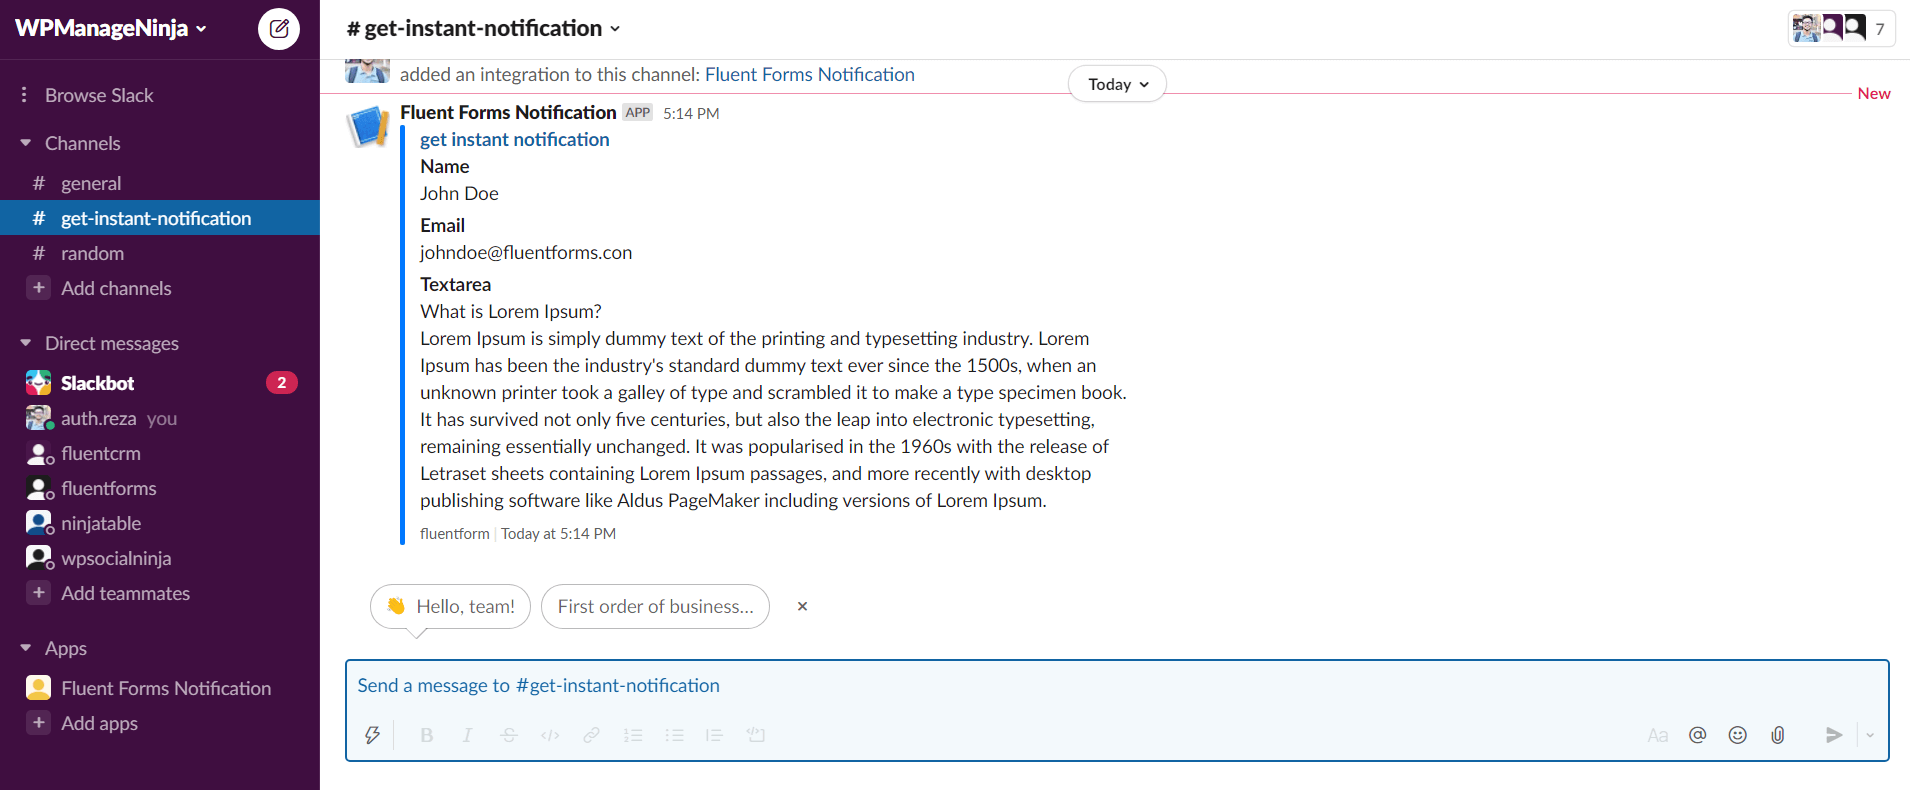Insert a link using the link icon
The image size is (1910, 790).
click(x=591, y=735)
